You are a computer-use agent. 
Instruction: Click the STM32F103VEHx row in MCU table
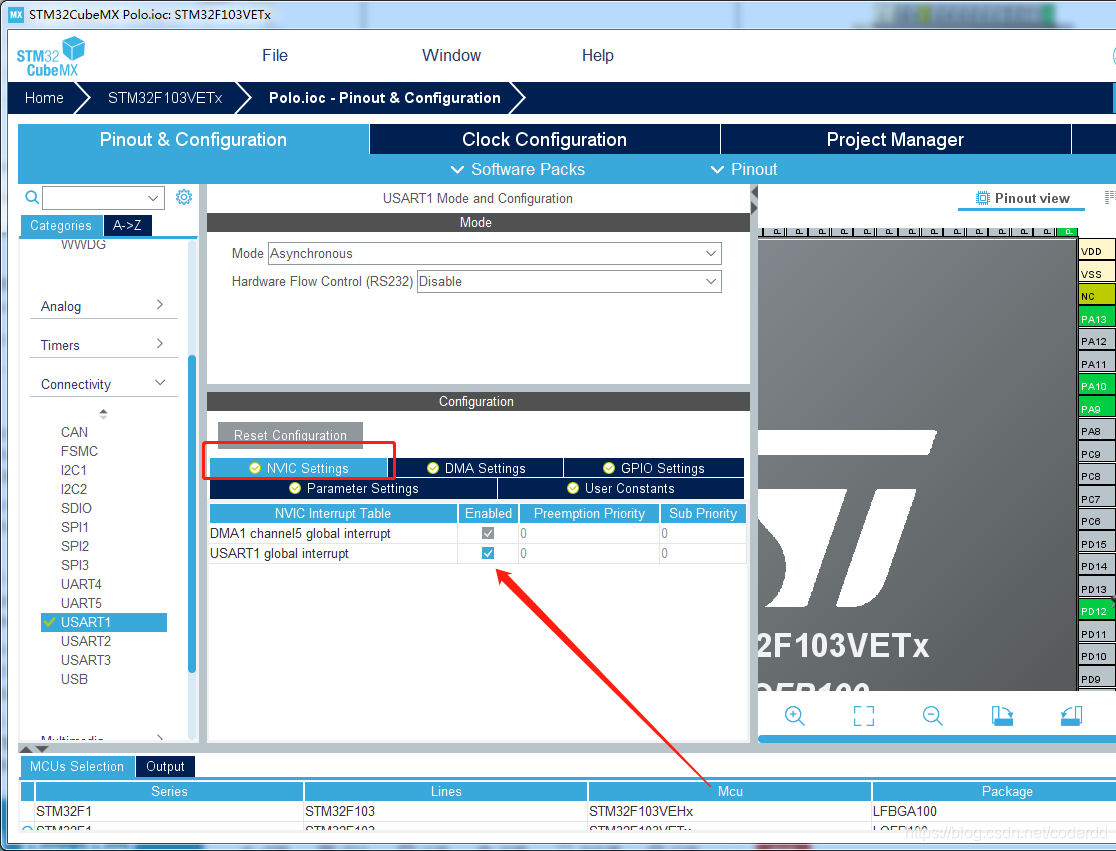pos(568,811)
